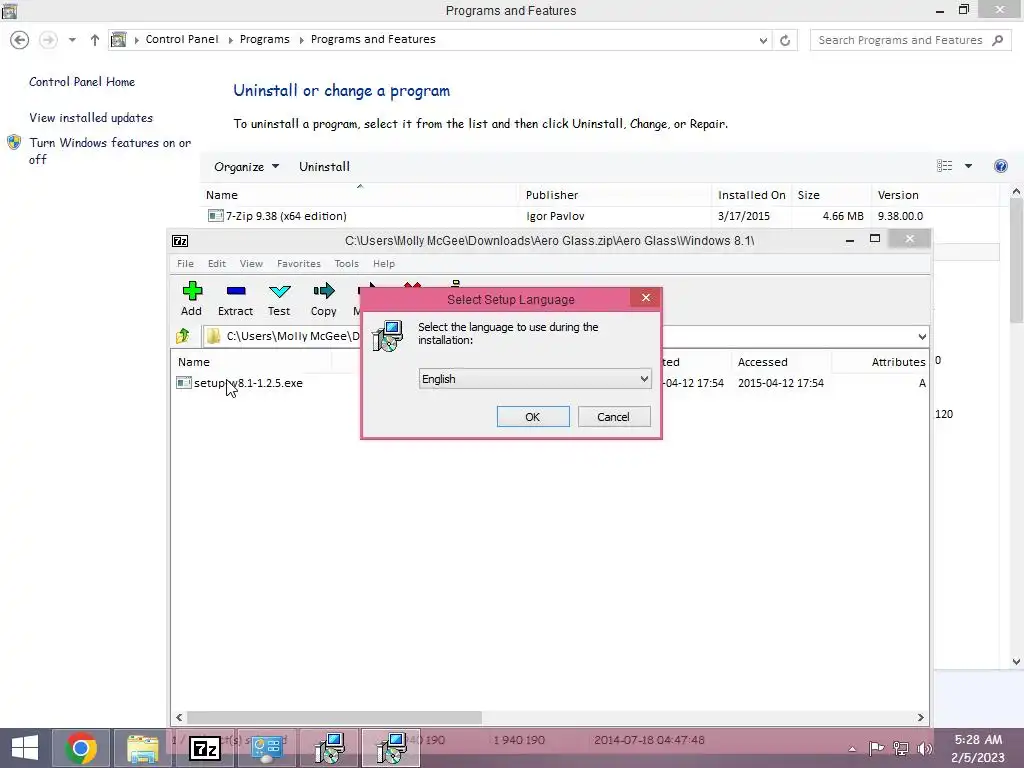The image size is (1024, 768).
Task: Open Turn Windows features on or off
Action: pos(110,151)
